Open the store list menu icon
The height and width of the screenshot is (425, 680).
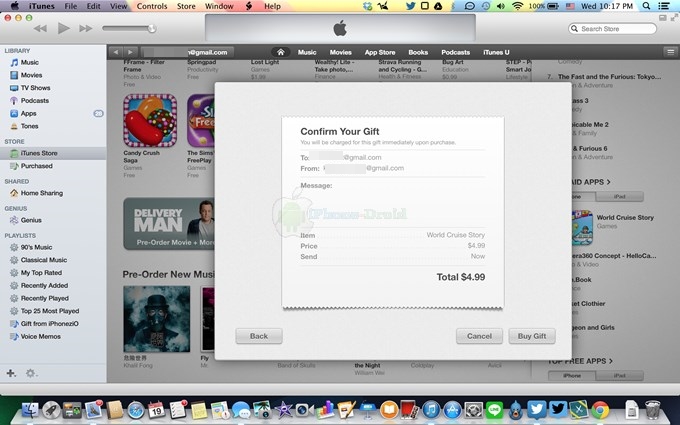(x=669, y=52)
